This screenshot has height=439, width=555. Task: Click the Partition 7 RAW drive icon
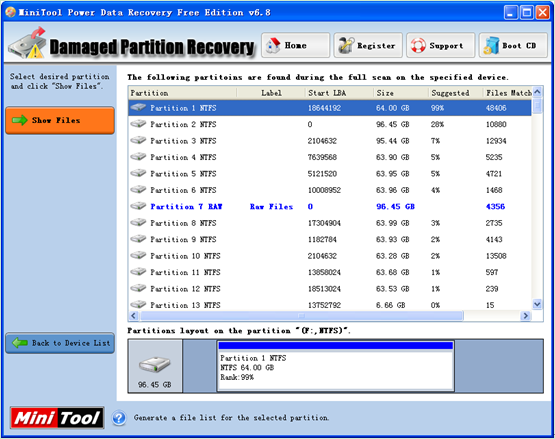coord(138,206)
